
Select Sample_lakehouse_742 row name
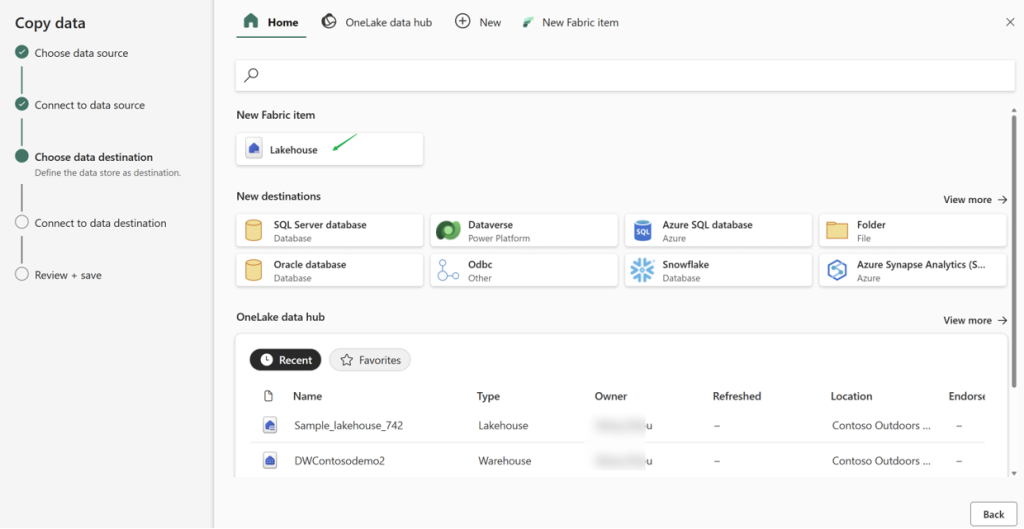tap(349, 426)
